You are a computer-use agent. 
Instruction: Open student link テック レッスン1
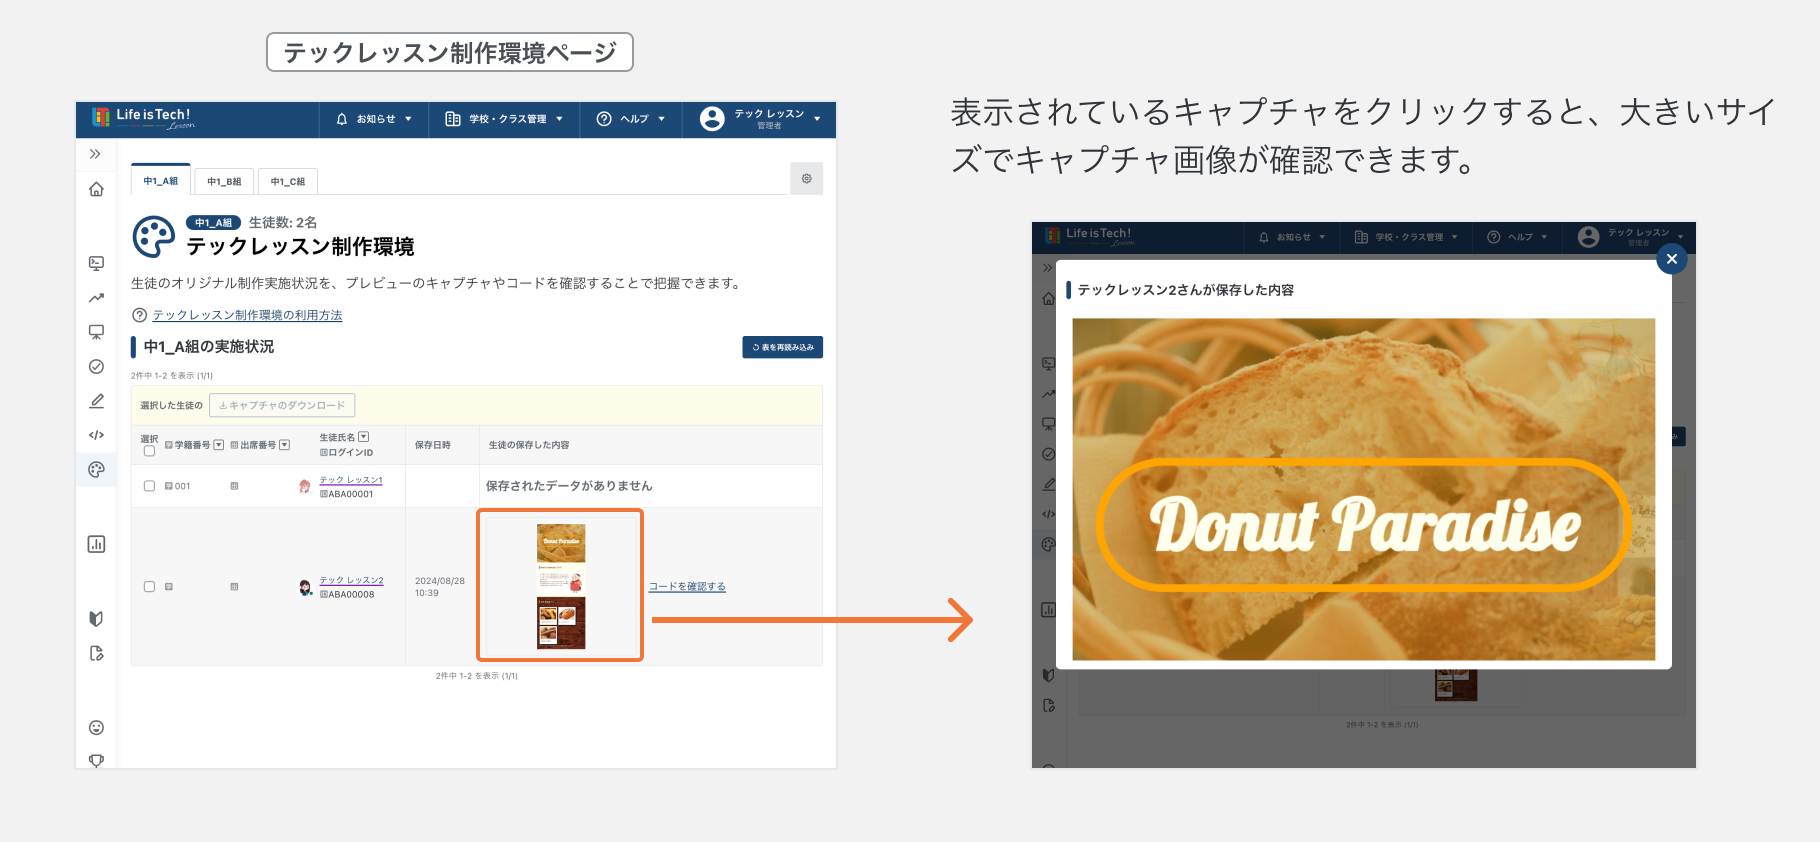point(351,480)
